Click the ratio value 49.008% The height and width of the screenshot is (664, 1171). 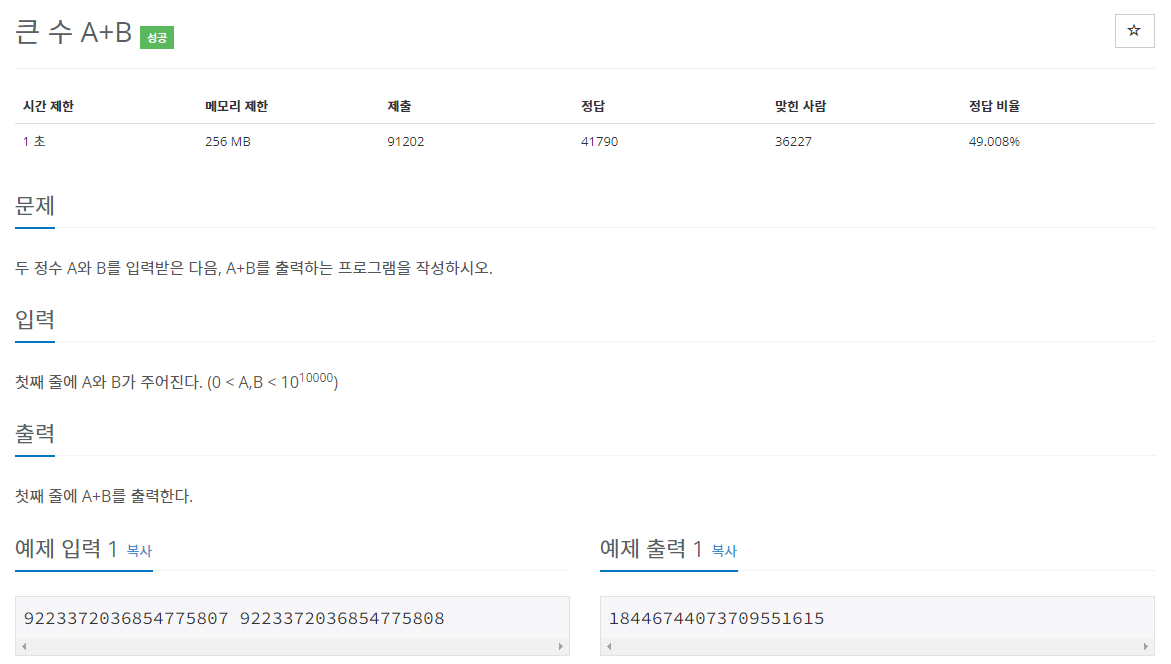994,141
